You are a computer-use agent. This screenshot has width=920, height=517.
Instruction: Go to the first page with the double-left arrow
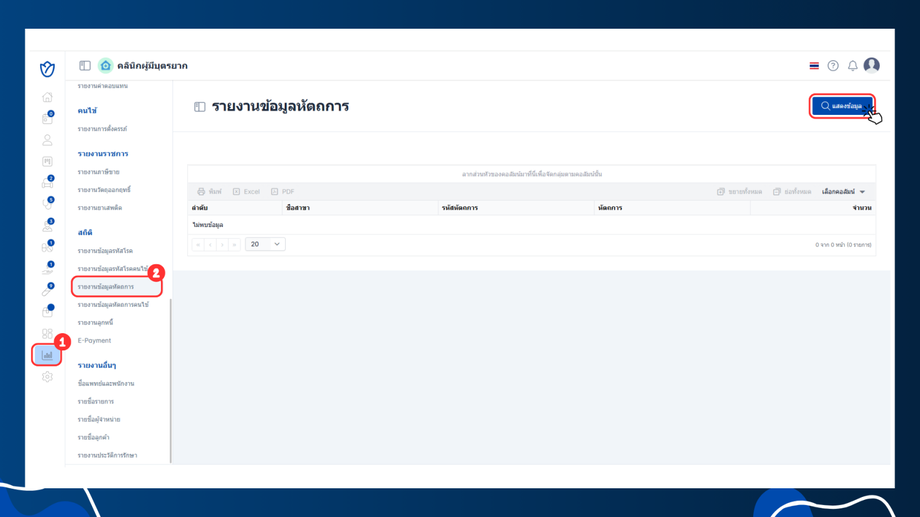pos(198,244)
